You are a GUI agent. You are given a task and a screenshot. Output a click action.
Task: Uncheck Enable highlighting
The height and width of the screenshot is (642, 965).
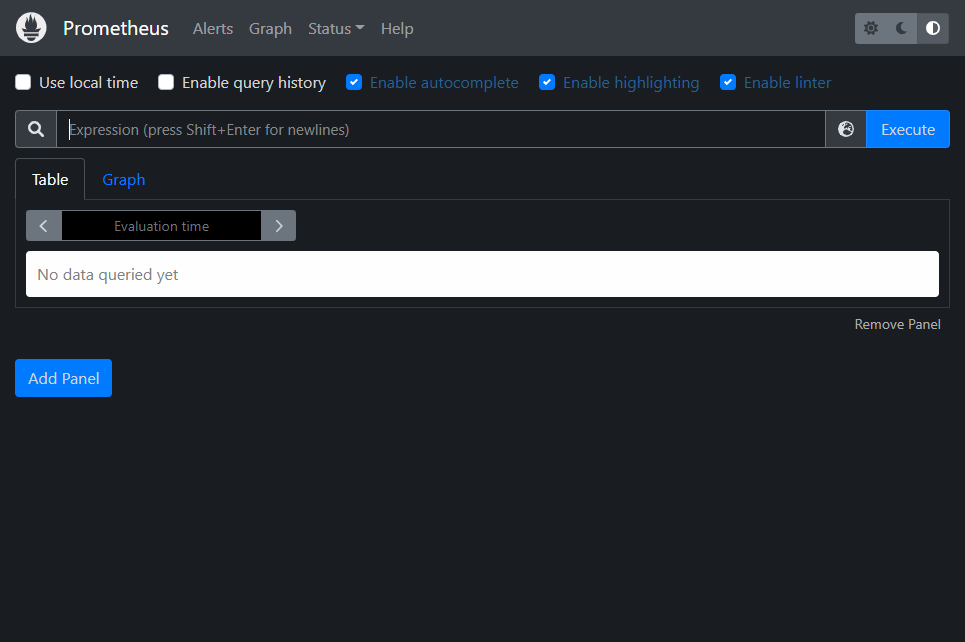click(547, 82)
